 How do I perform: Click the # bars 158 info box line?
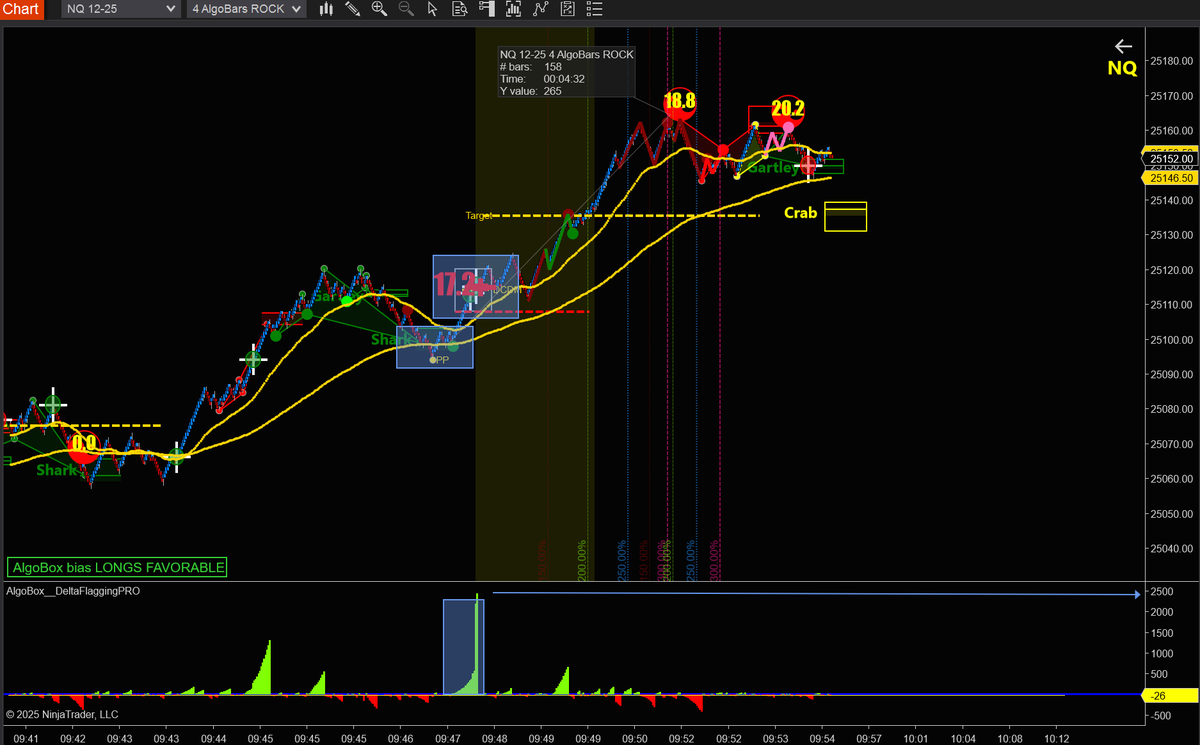point(531,66)
